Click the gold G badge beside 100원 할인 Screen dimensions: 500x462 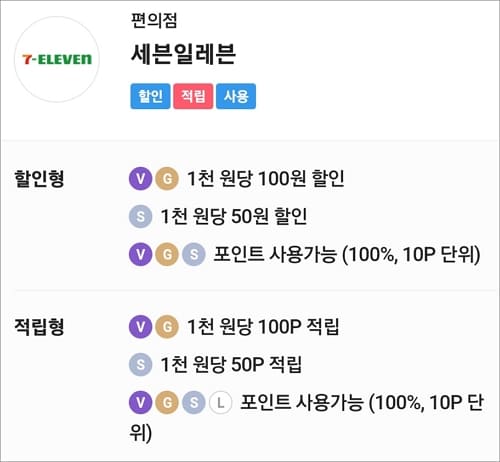click(x=167, y=179)
